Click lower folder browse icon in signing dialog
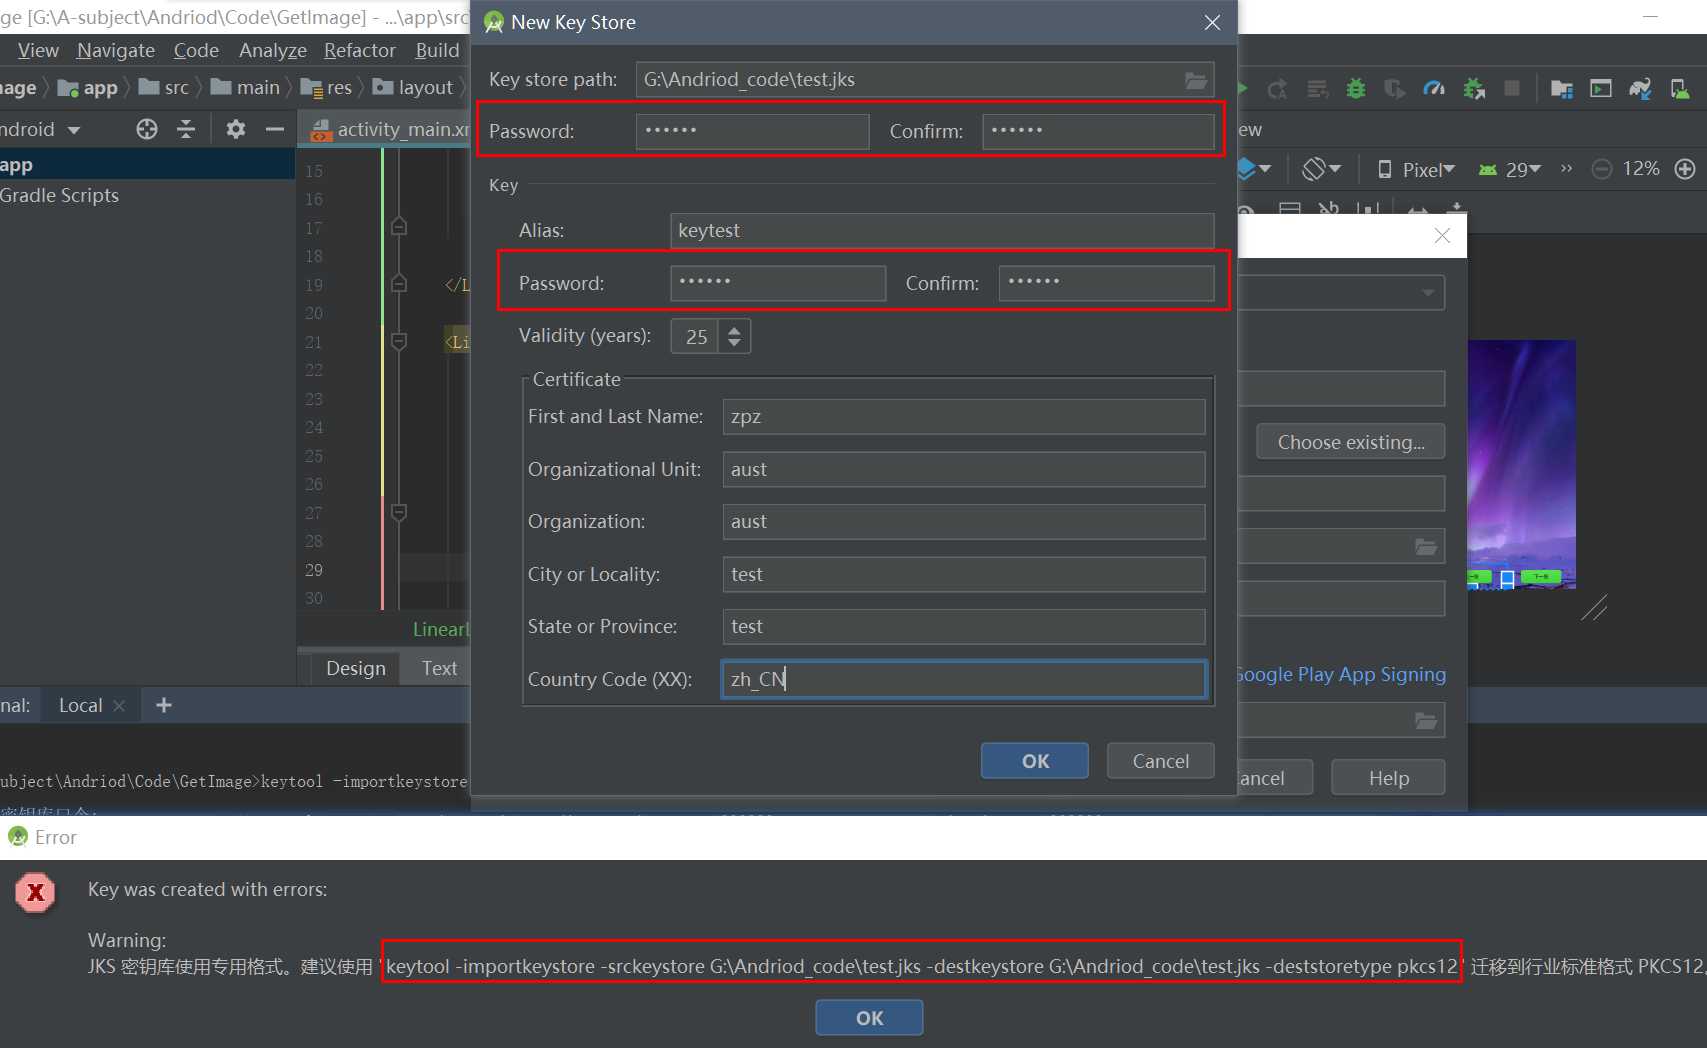Image resolution: width=1707 pixels, height=1048 pixels. pos(1426,721)
